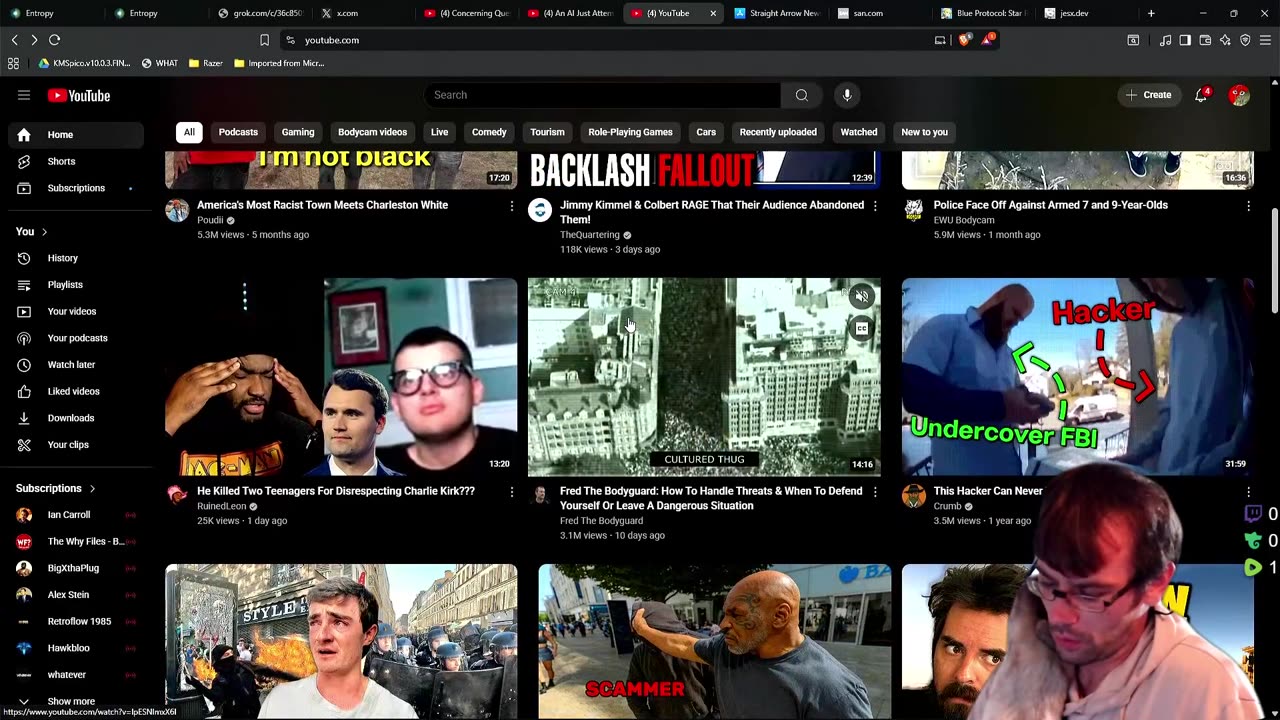Open the You section header
Image resolution: width=1280 pixels, height=720 pixels.
[32, 231]
